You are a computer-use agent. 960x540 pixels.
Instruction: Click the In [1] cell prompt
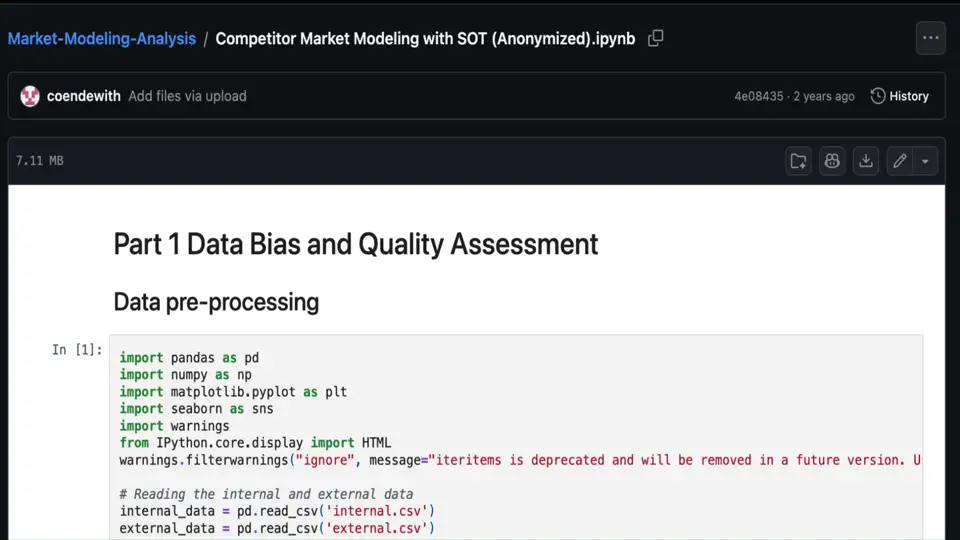click(77, 349)
